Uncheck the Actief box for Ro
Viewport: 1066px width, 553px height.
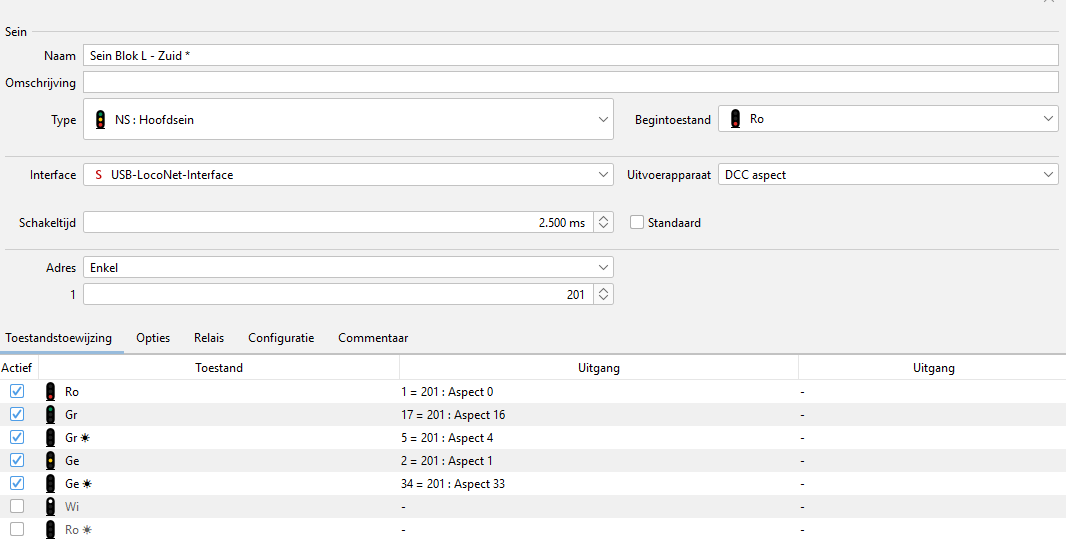point(17,392)
